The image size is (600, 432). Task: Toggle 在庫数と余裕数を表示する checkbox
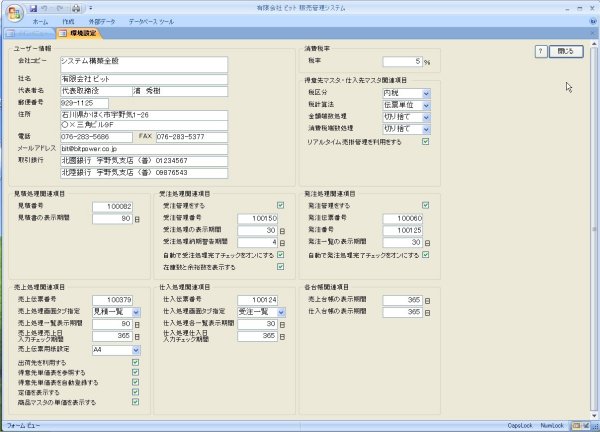point(280,267)
